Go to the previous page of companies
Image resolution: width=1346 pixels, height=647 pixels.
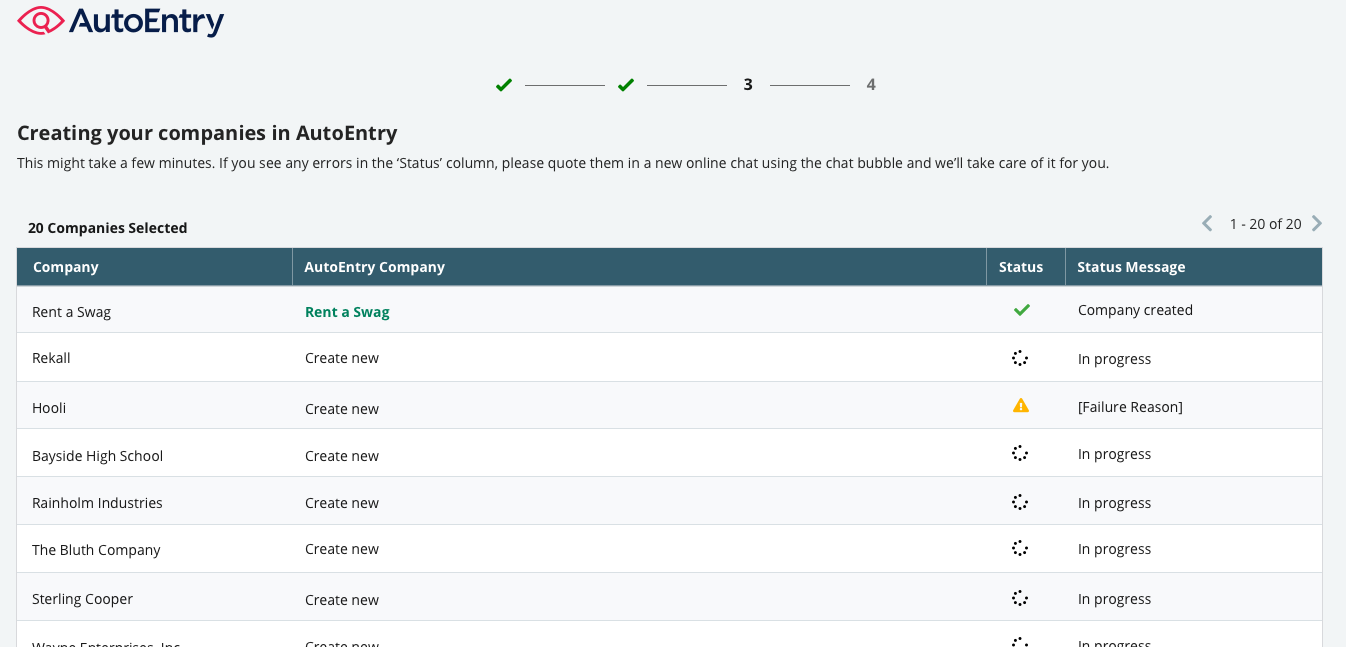(x=1207, y=223)
